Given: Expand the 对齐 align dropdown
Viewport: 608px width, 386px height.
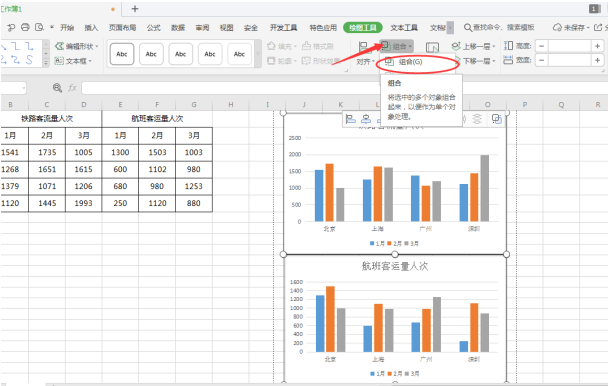Looking at the screenshot, I should (366, 61).
